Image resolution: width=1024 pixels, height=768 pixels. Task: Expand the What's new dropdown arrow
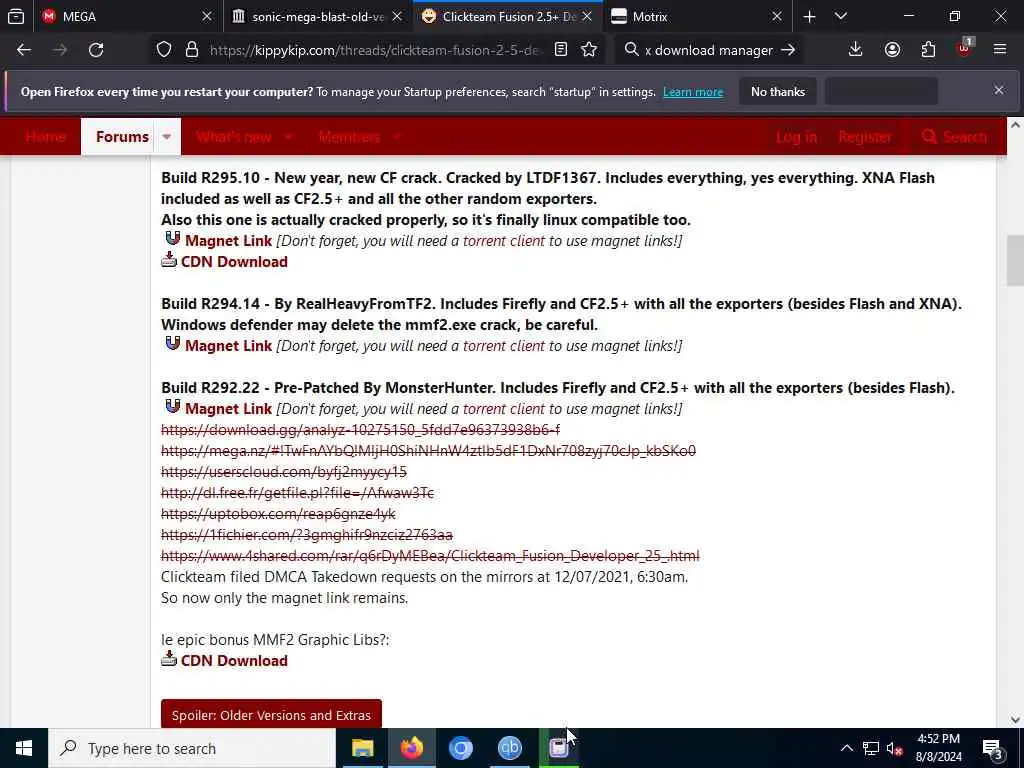click(x=289, y=136)
